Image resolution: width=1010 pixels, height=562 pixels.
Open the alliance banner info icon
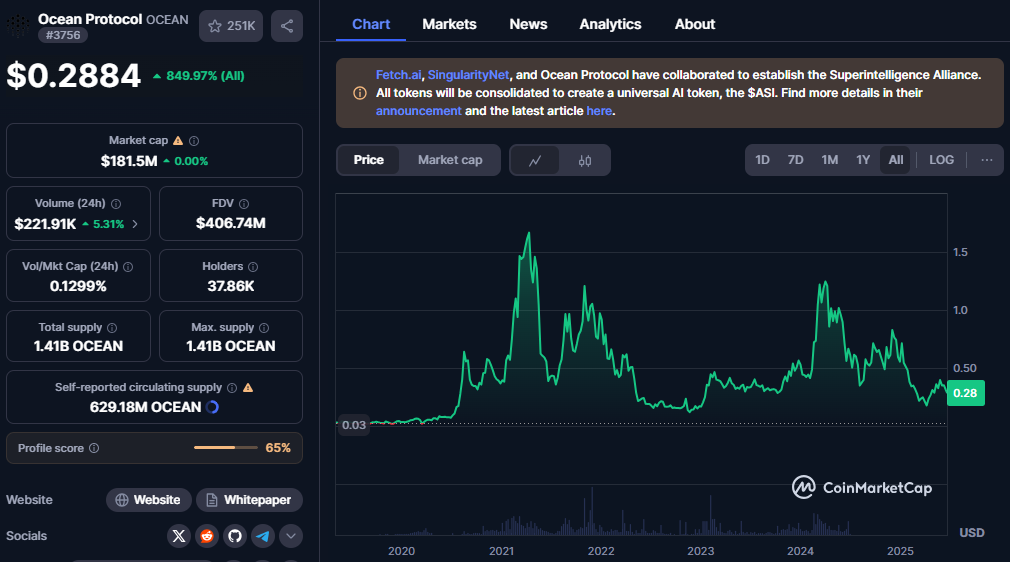point(360,93)
